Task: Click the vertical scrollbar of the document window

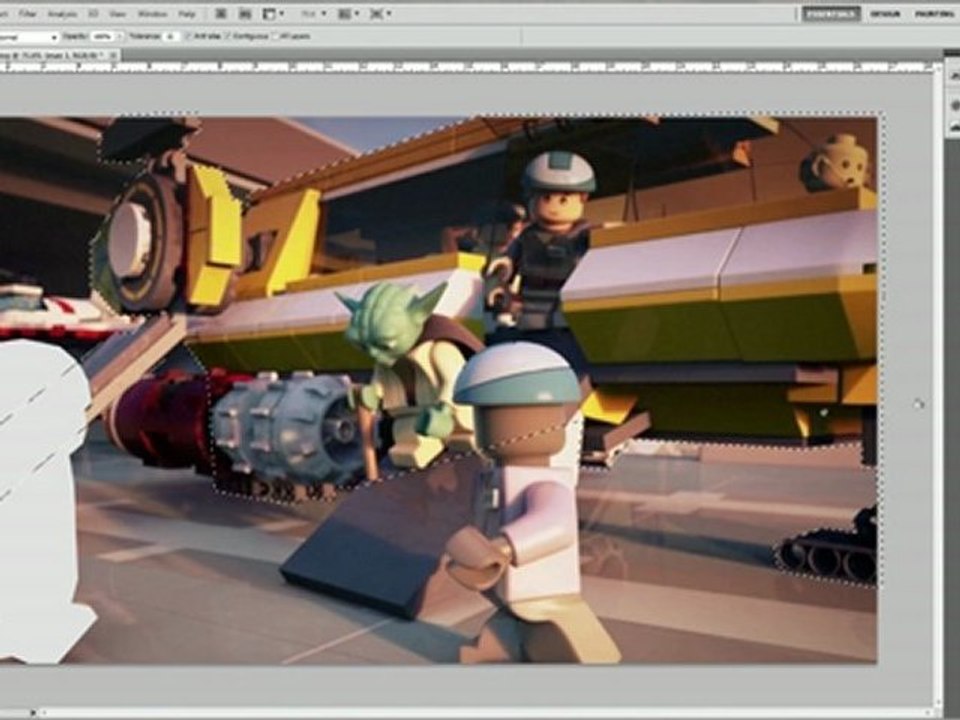Action: coord(939,386)
